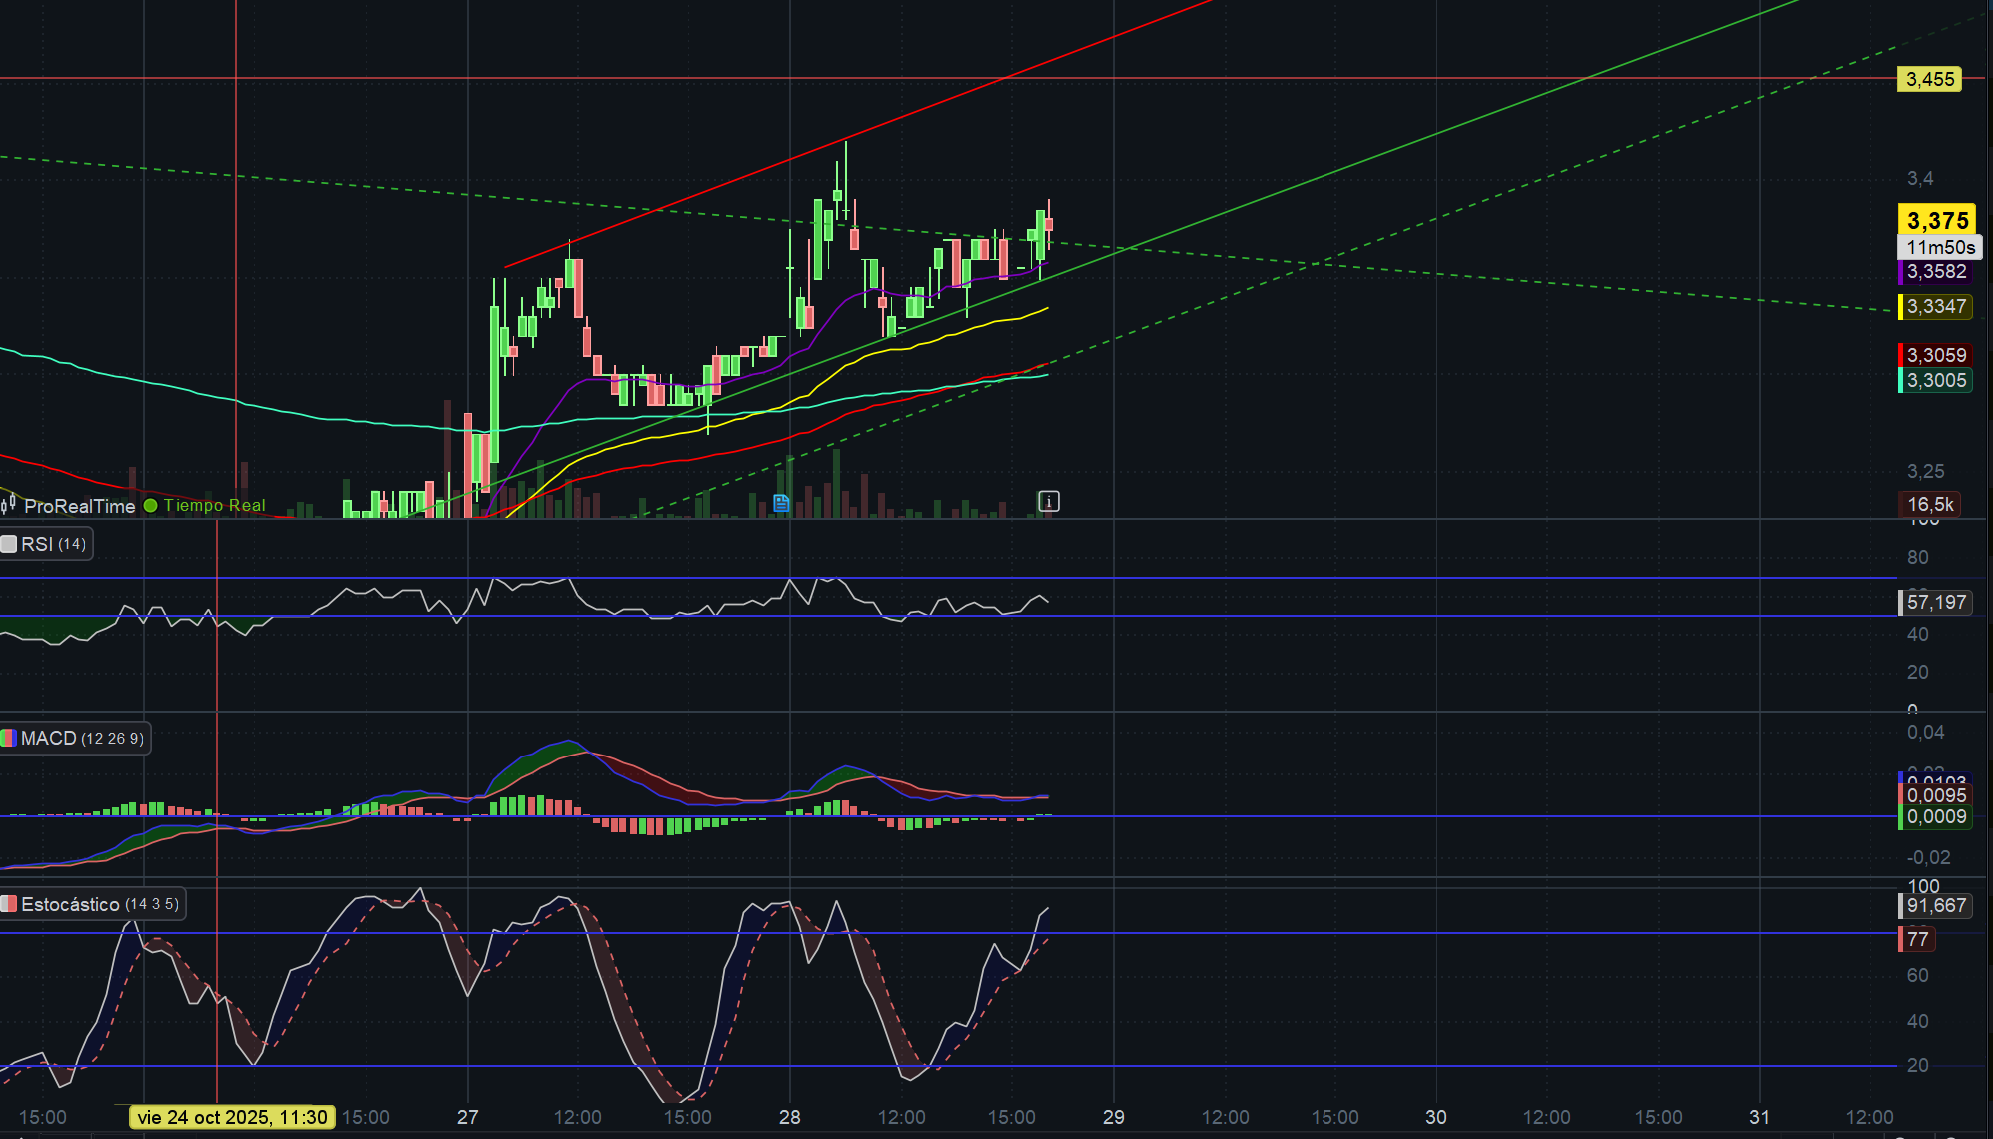The width and height of the screenshot is (1993, 1139).
Task: Click the red icon beside Estocástico
Action: pos(9,904)
